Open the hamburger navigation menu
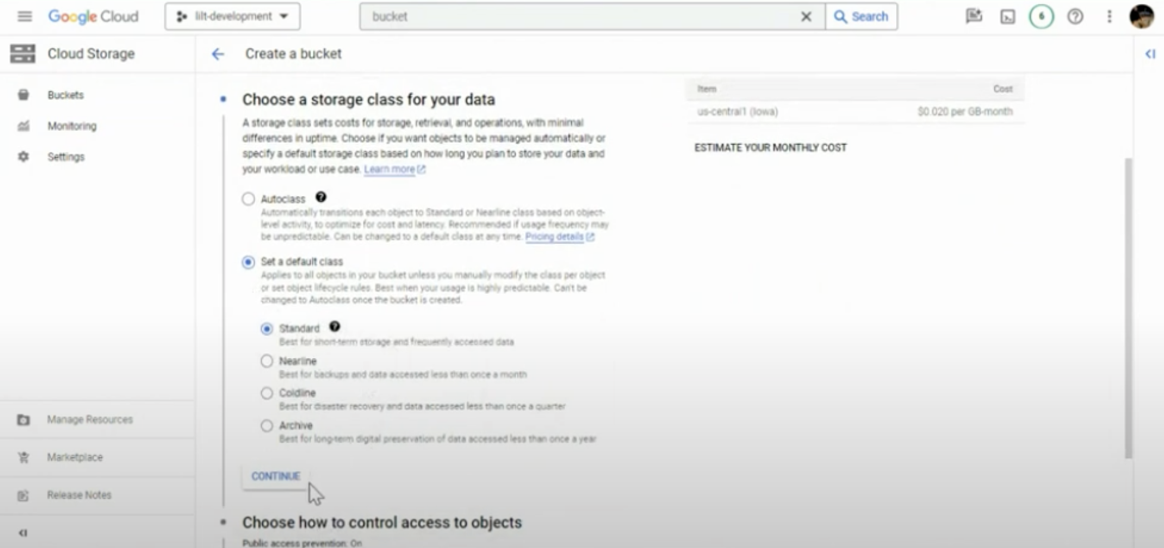 point(24,16)
